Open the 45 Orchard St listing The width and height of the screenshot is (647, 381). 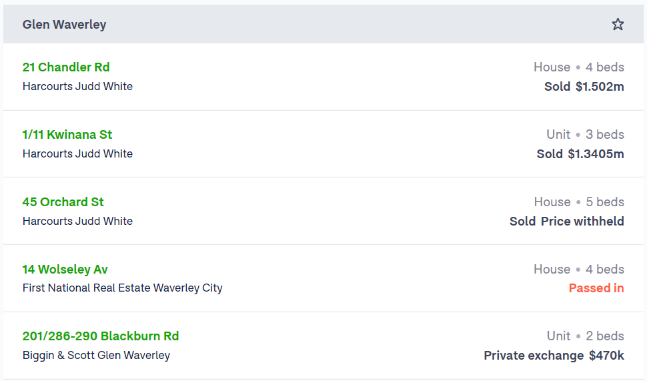63,202
